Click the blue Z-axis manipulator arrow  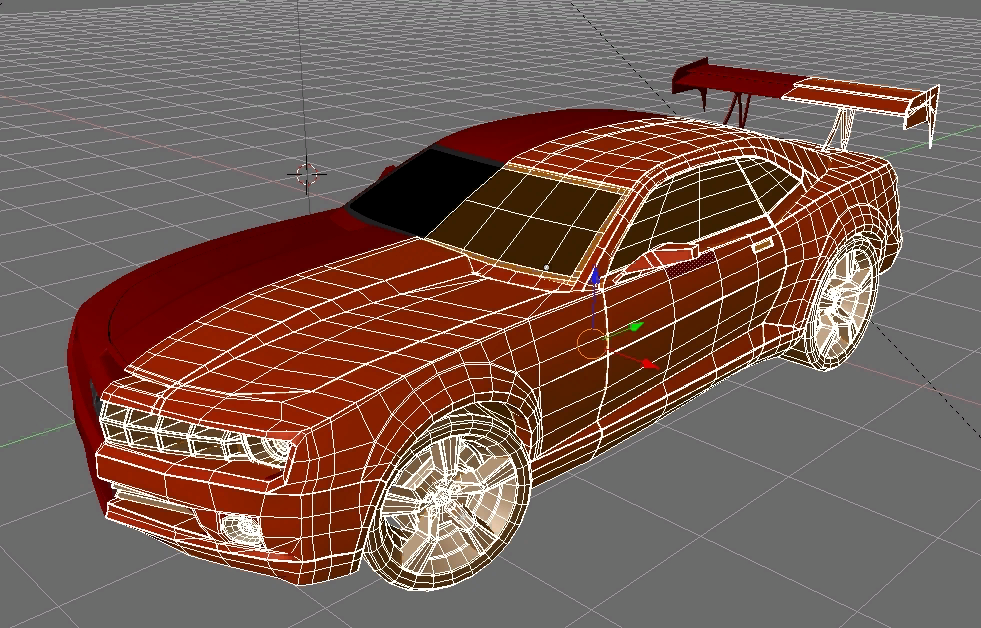(x=594, y=276)
